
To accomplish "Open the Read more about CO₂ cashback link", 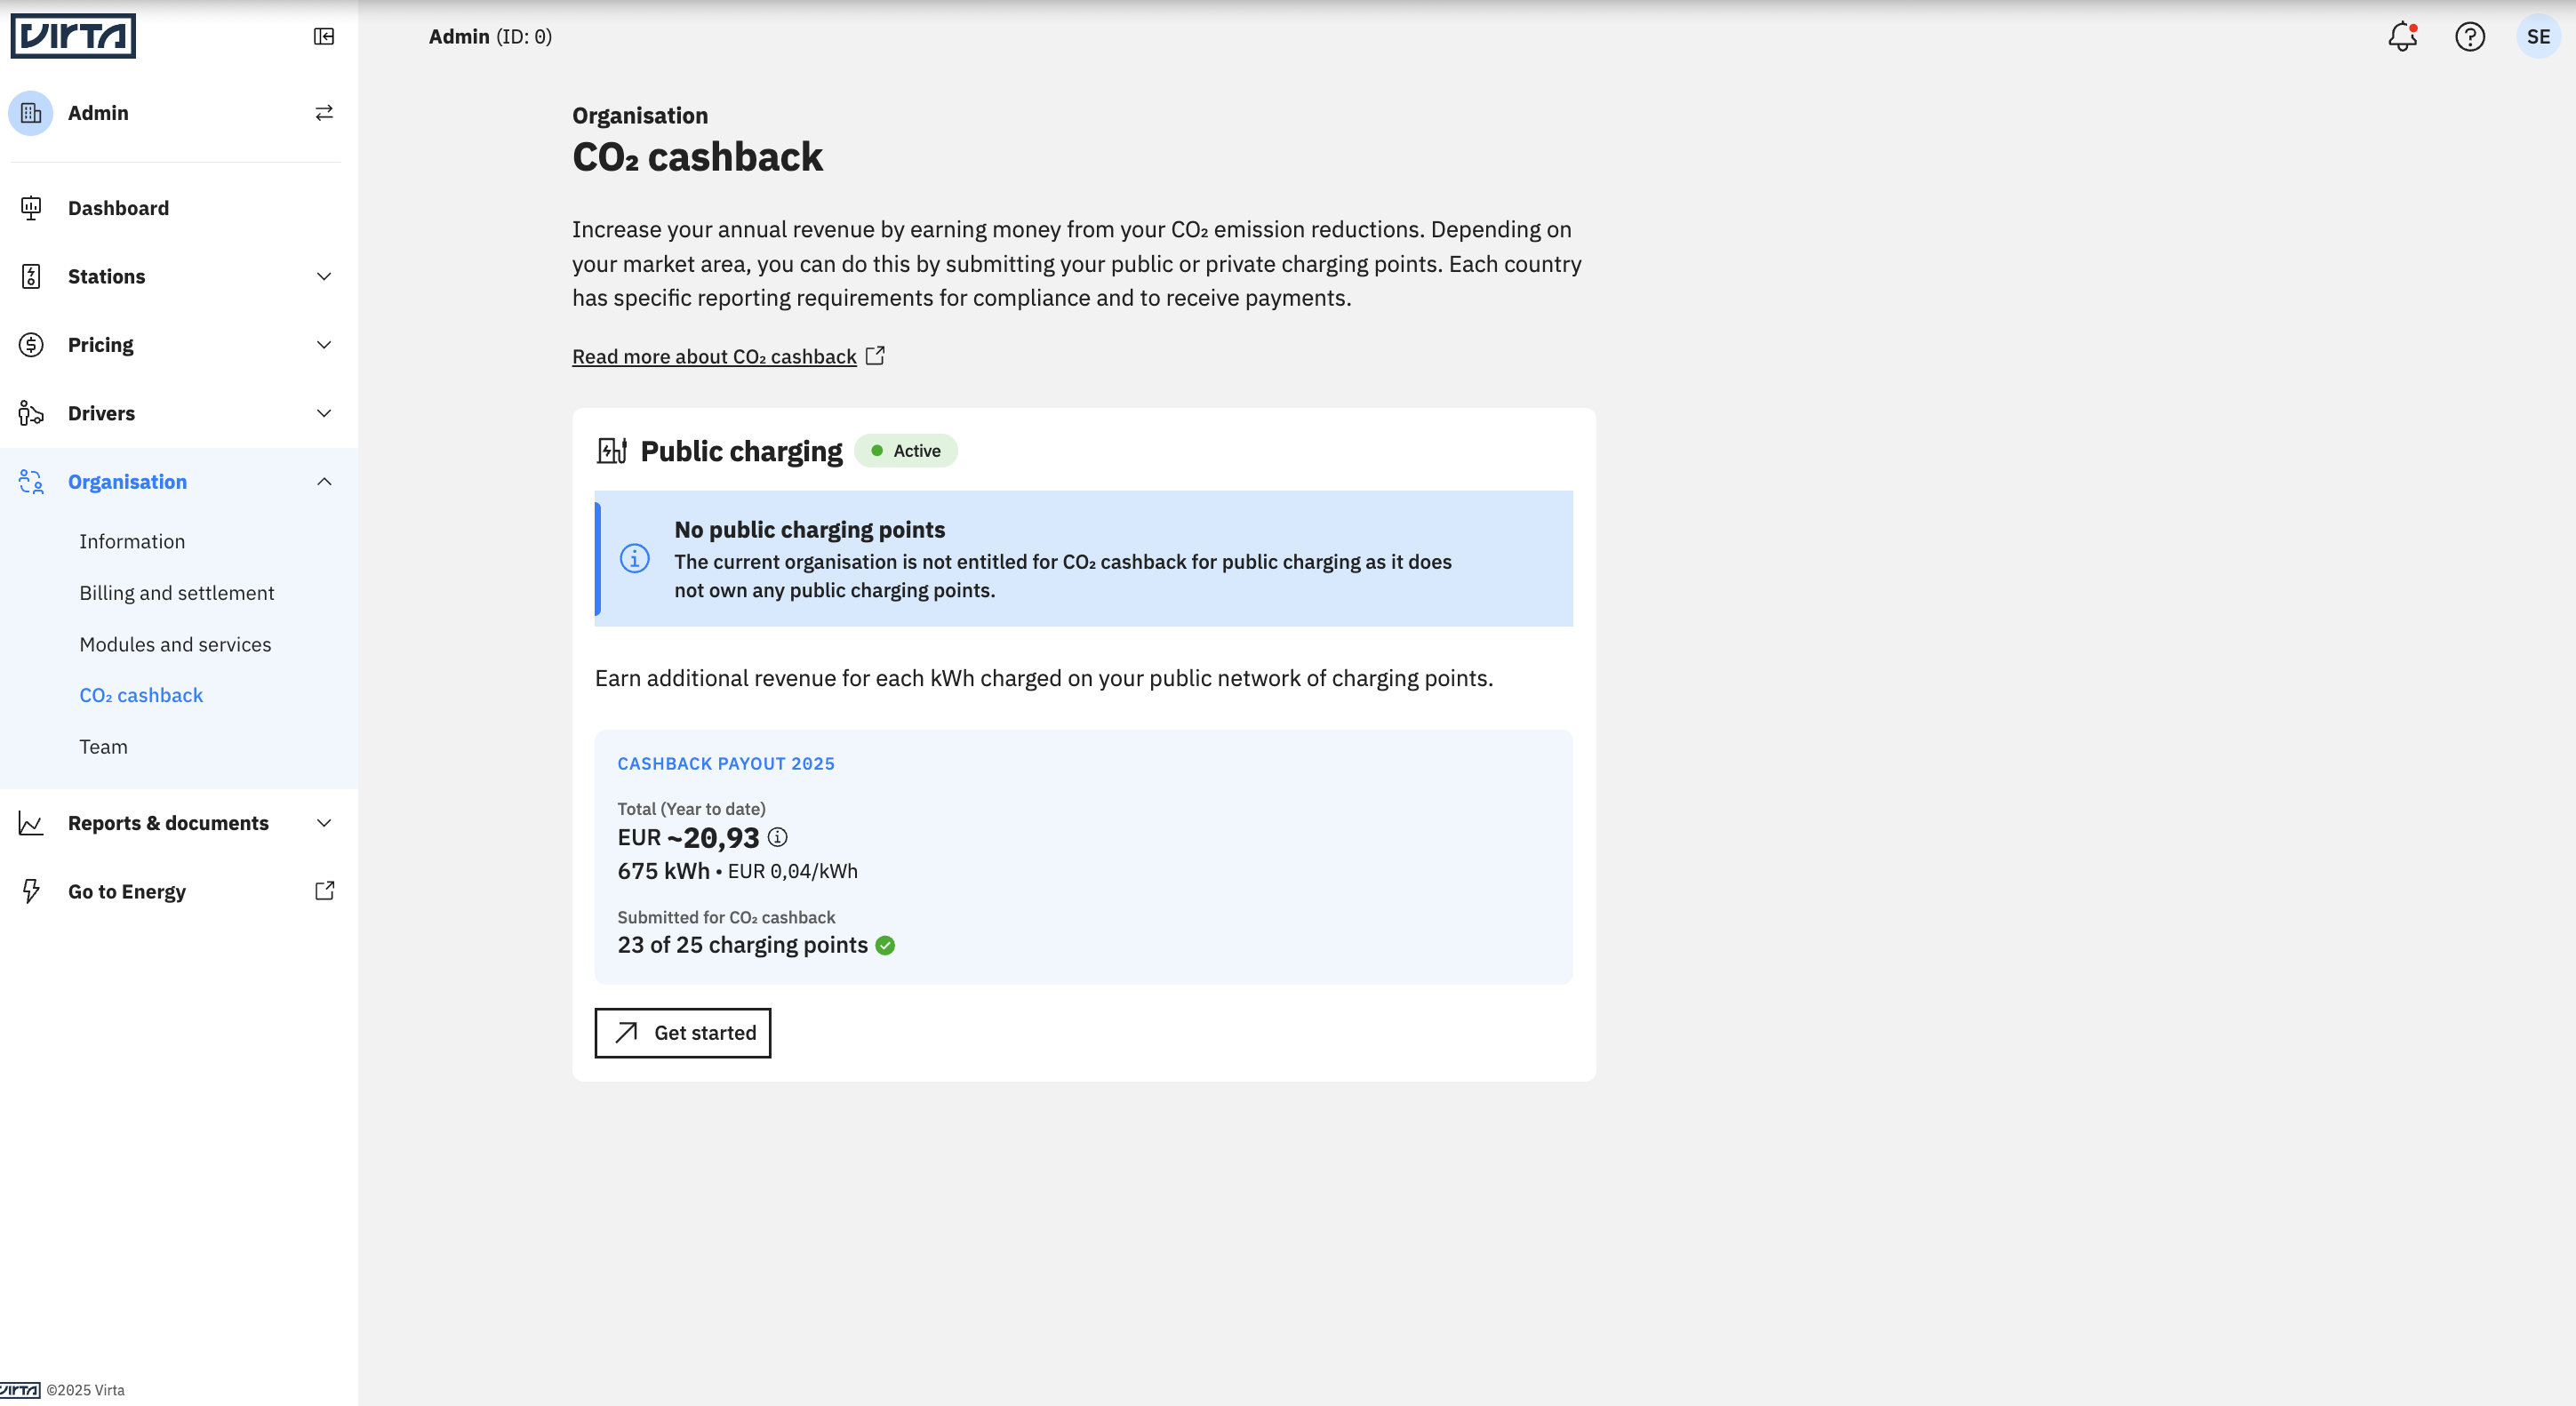I will (x=714, y=356).
